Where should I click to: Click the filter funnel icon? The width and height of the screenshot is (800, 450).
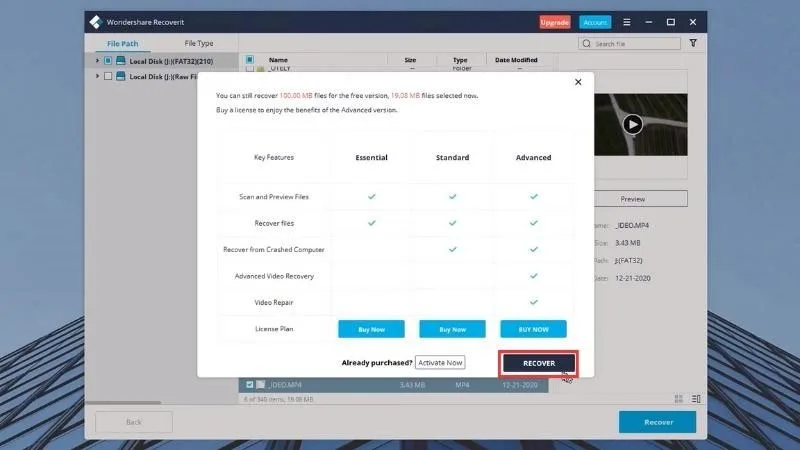pos(693,43)
